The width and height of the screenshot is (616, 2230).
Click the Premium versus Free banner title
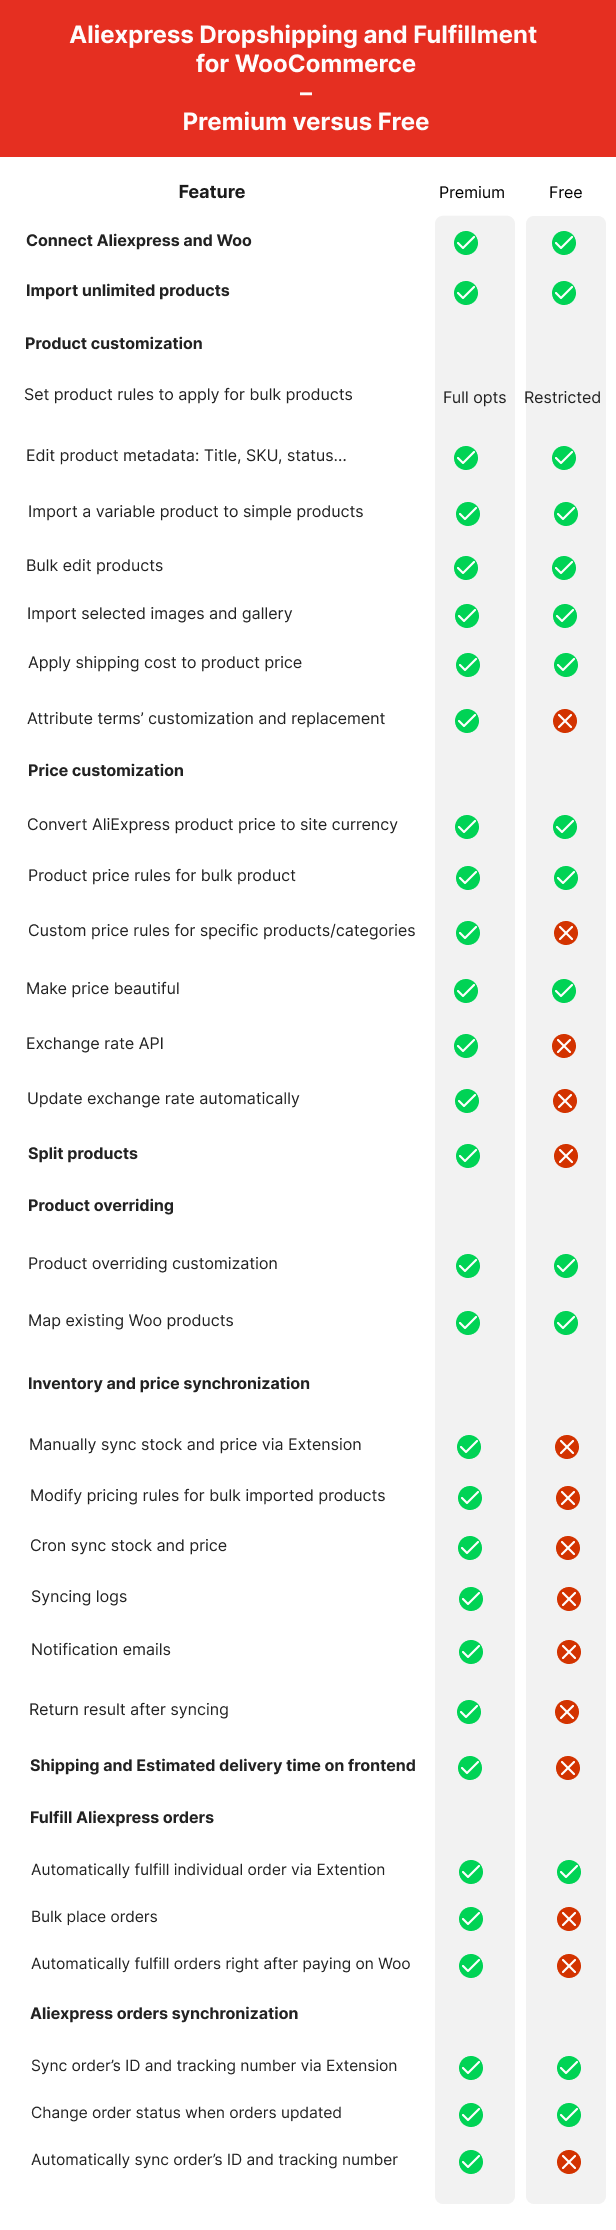306,122
